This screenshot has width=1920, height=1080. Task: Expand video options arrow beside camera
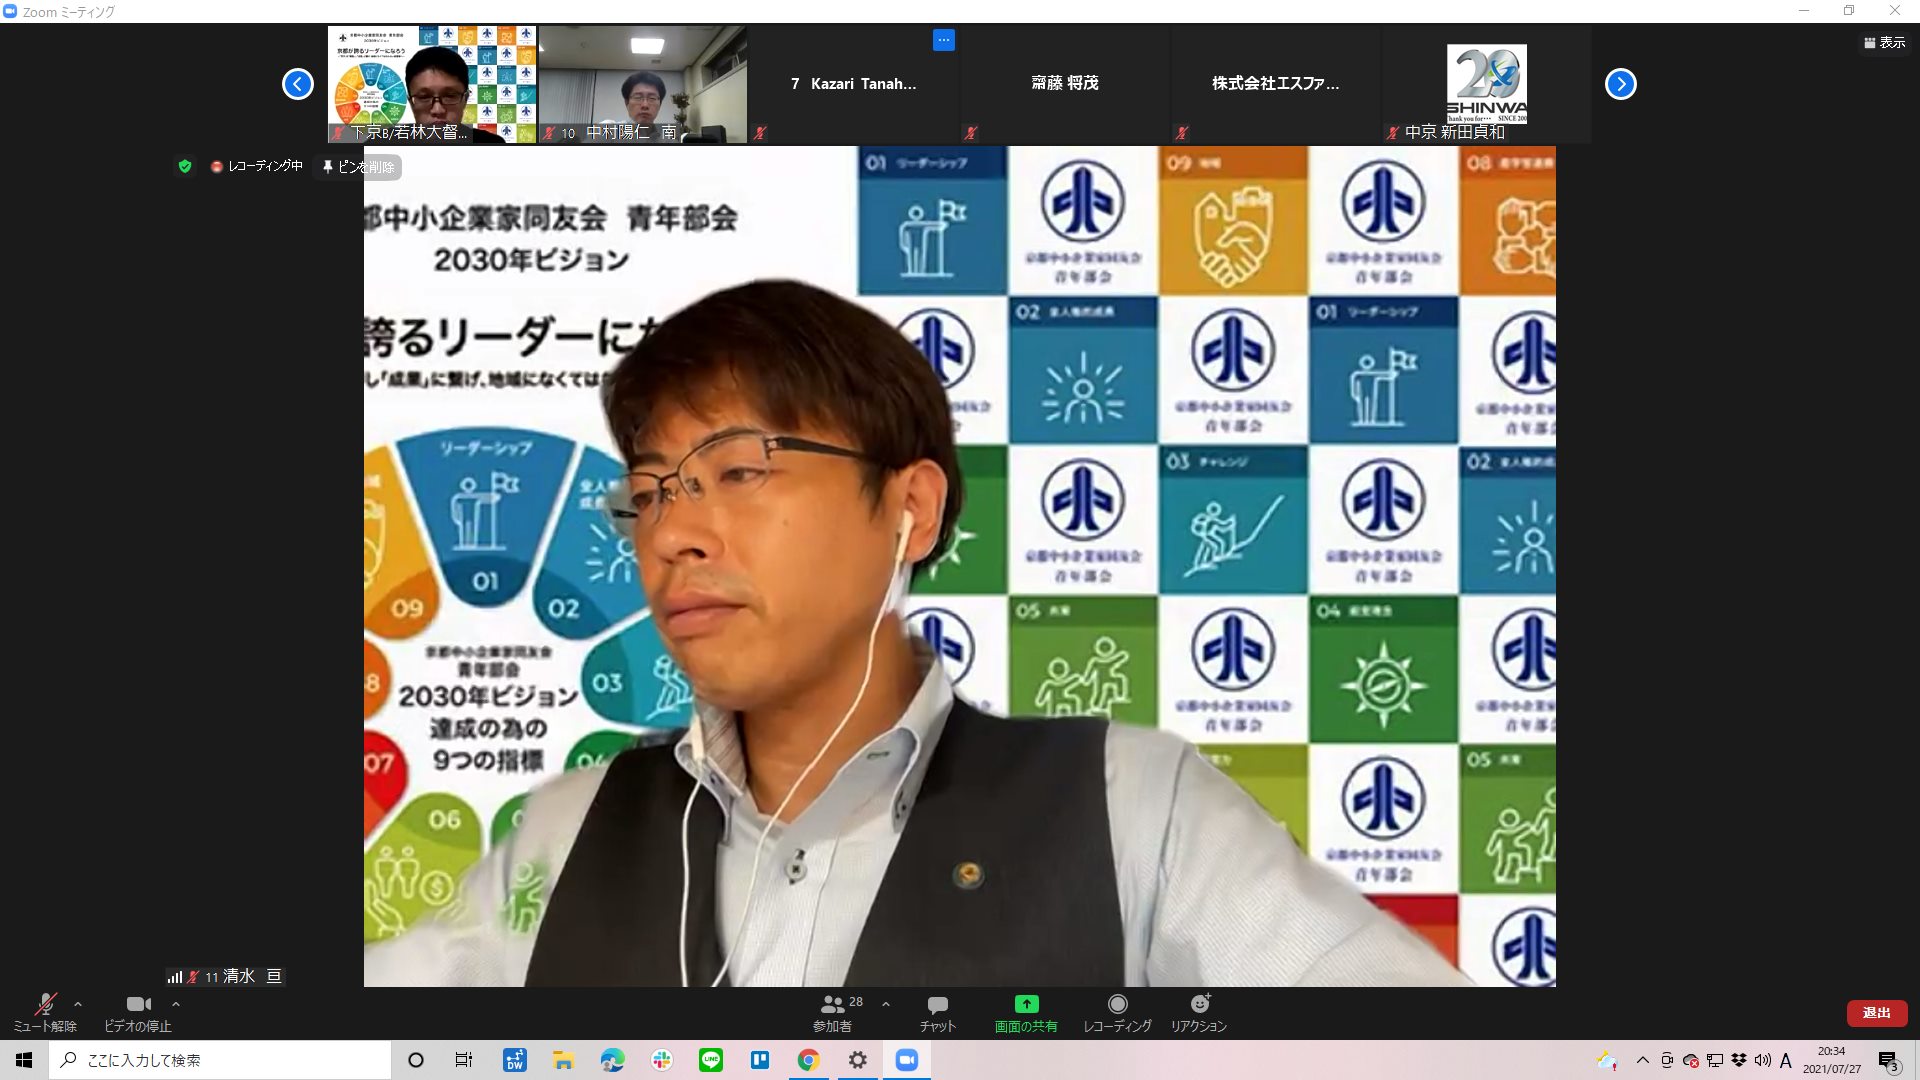[x=176, y=1004]
